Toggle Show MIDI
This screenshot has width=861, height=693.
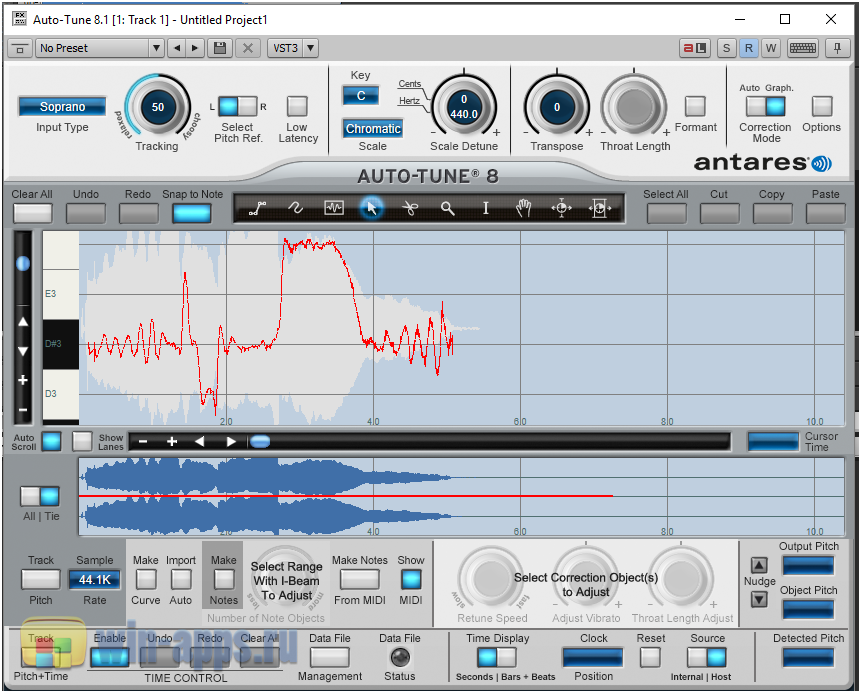(411, 579)
